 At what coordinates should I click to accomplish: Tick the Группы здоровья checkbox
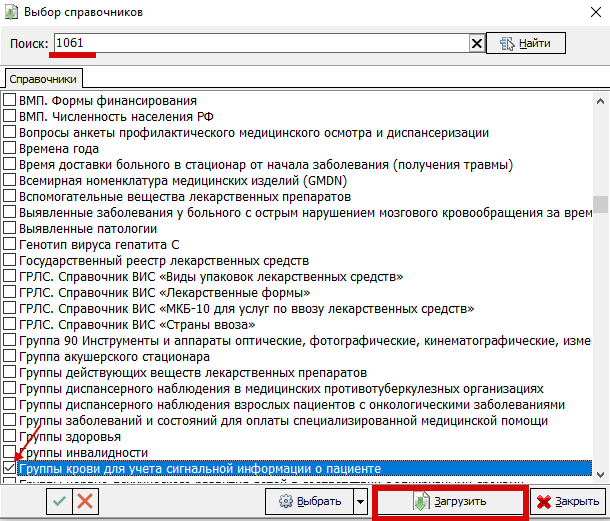pos(10,437)
